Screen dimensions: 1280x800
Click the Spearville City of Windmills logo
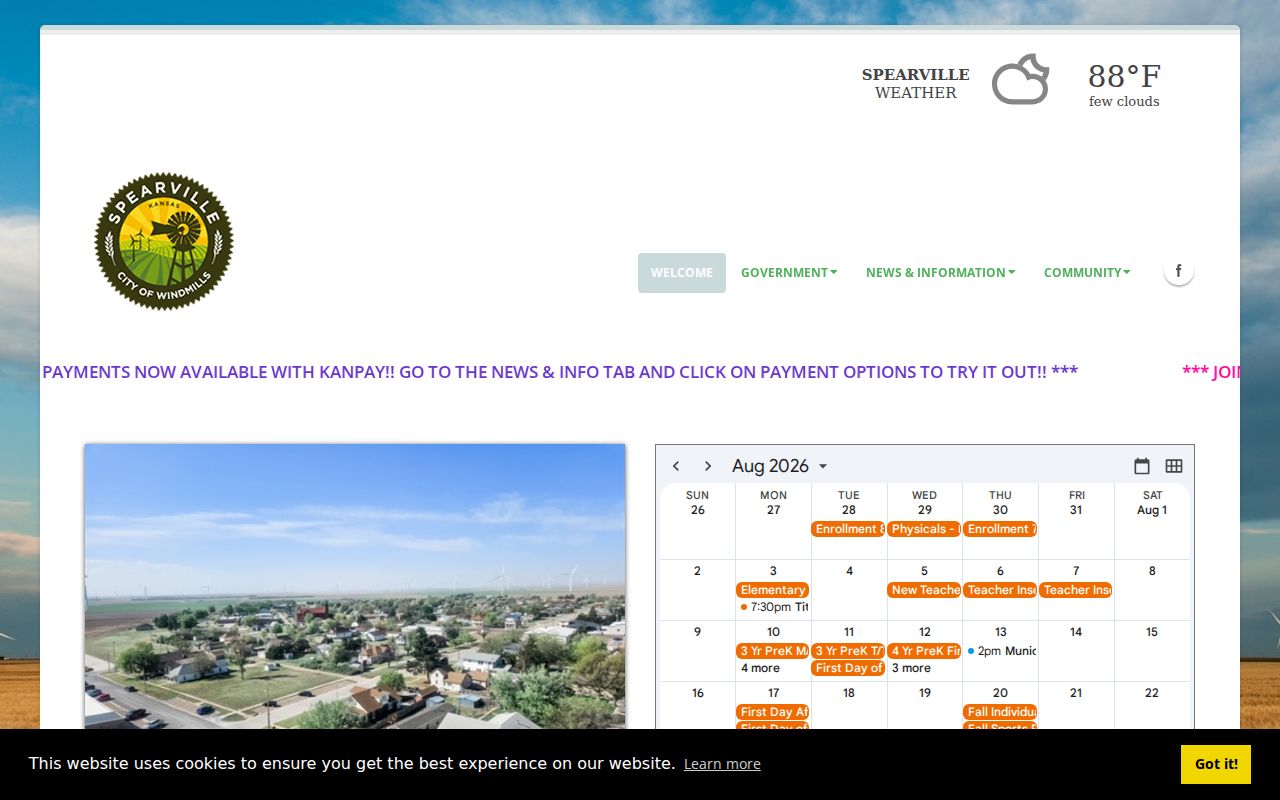[x=164, y=241]
